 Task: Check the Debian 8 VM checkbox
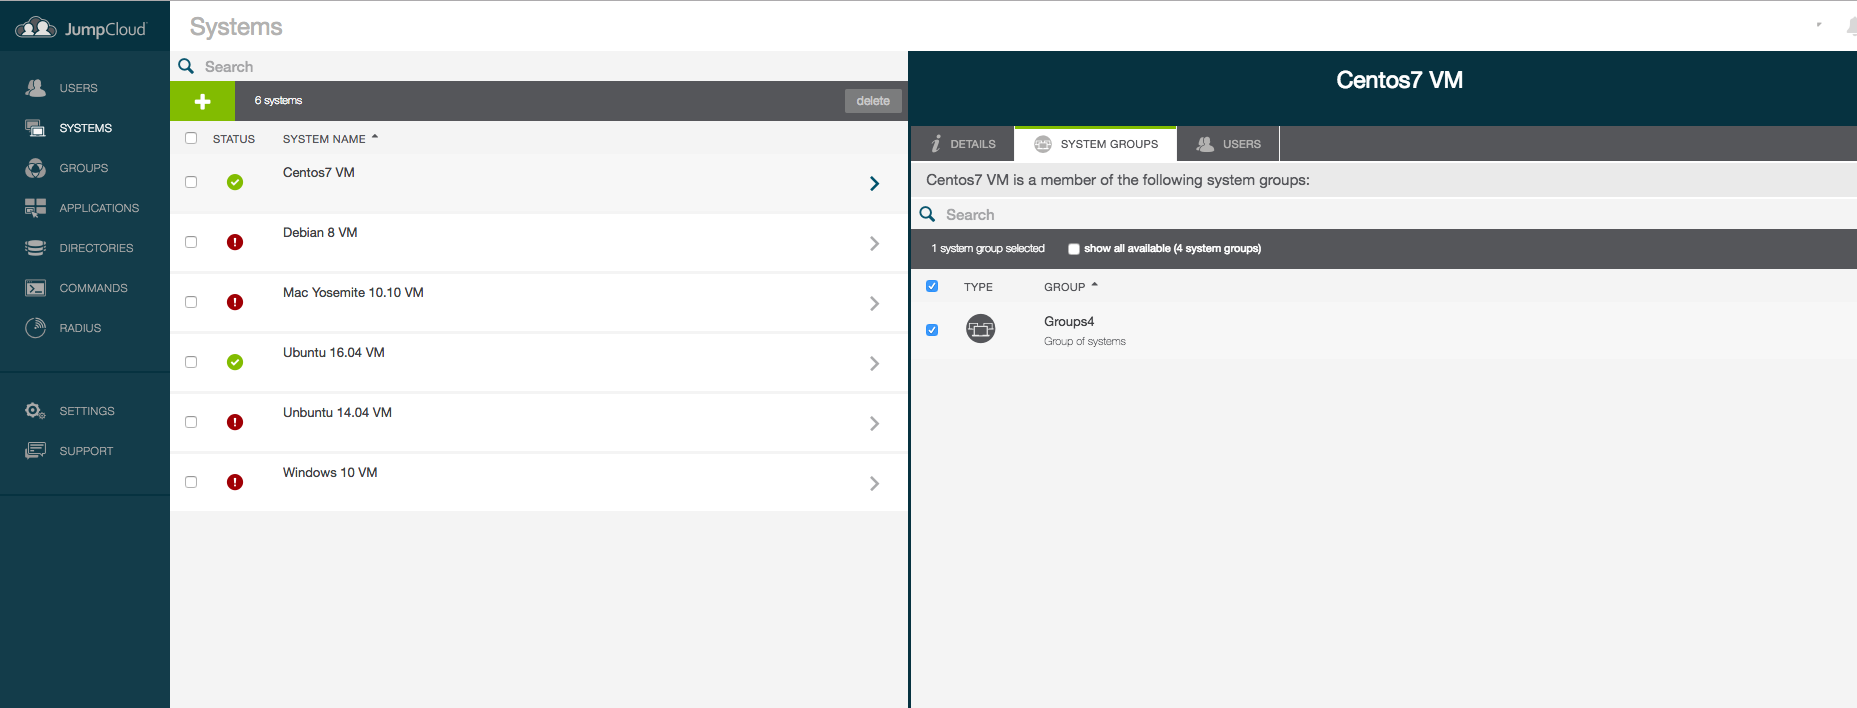pos(191,242)
